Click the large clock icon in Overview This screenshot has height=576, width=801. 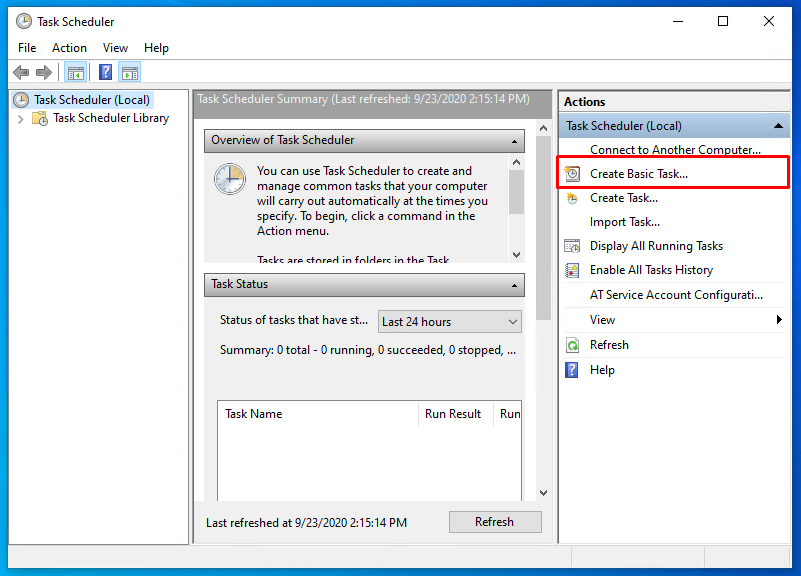tap(230, 179)
